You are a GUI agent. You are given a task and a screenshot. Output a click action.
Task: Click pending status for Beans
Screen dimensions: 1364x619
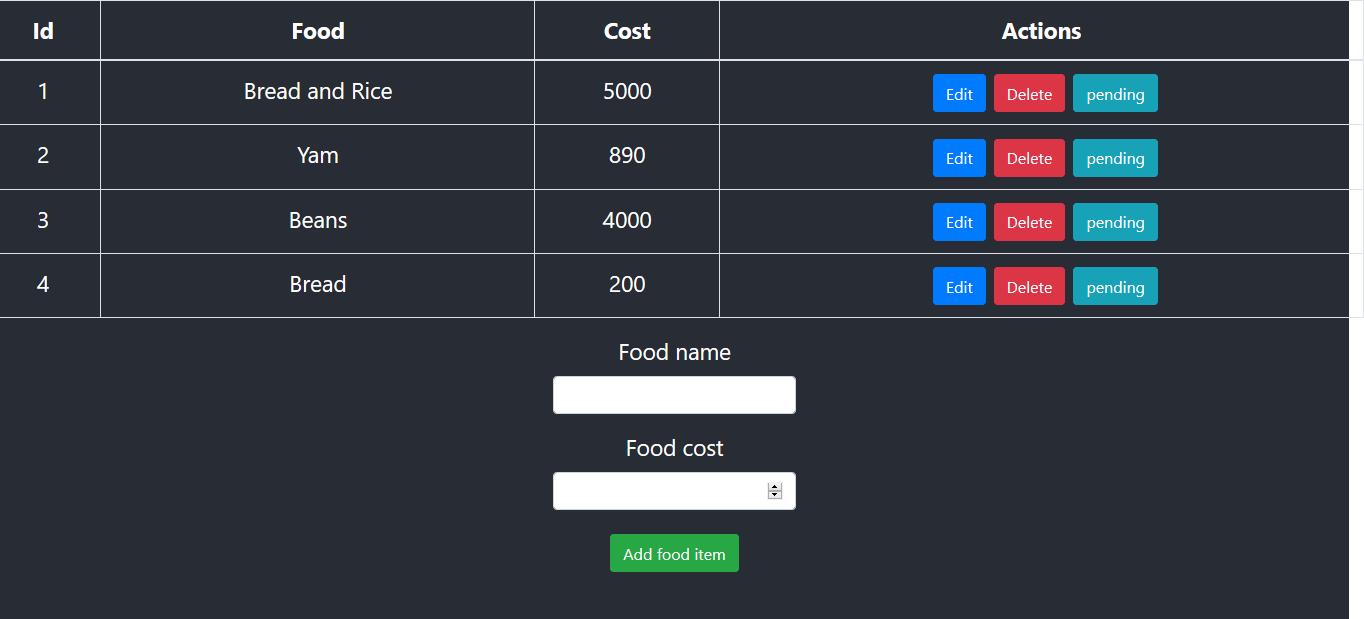click(x=1115, y=222)
